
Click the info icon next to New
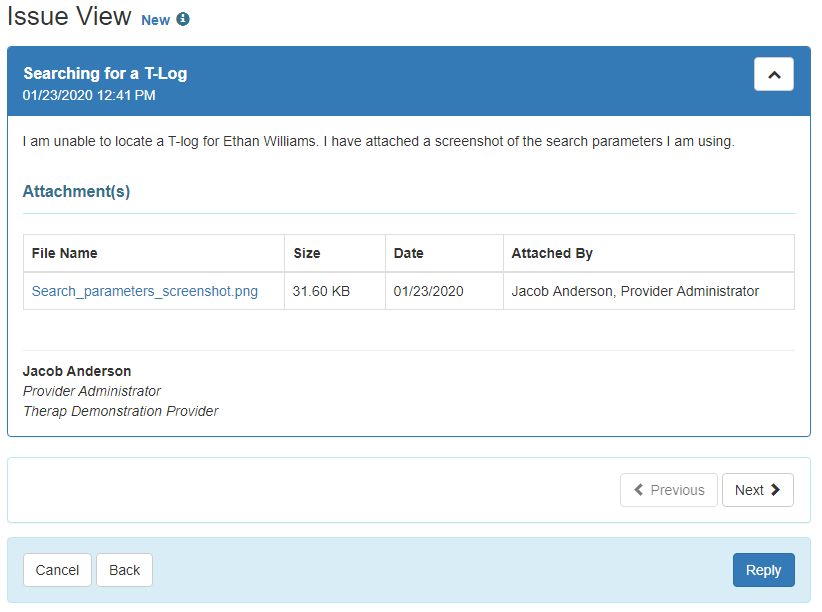tap(181, 19)
